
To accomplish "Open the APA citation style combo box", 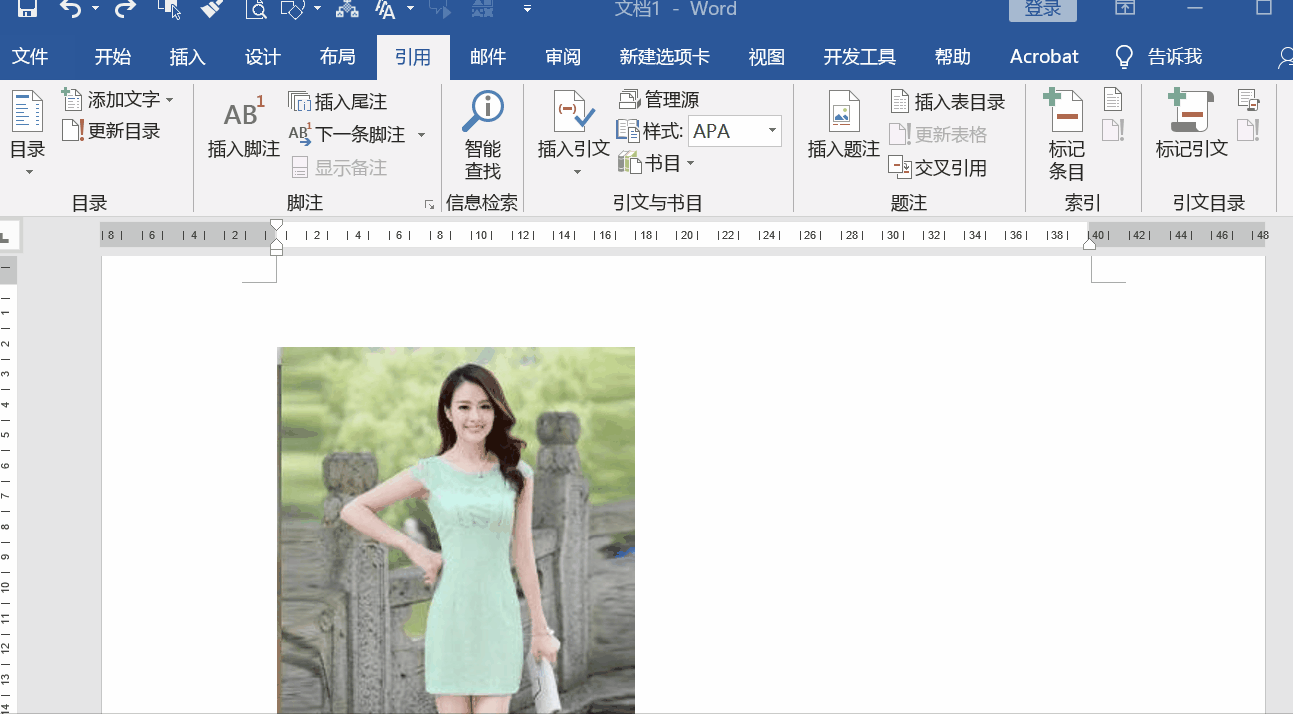I will [x=735, y=131].
